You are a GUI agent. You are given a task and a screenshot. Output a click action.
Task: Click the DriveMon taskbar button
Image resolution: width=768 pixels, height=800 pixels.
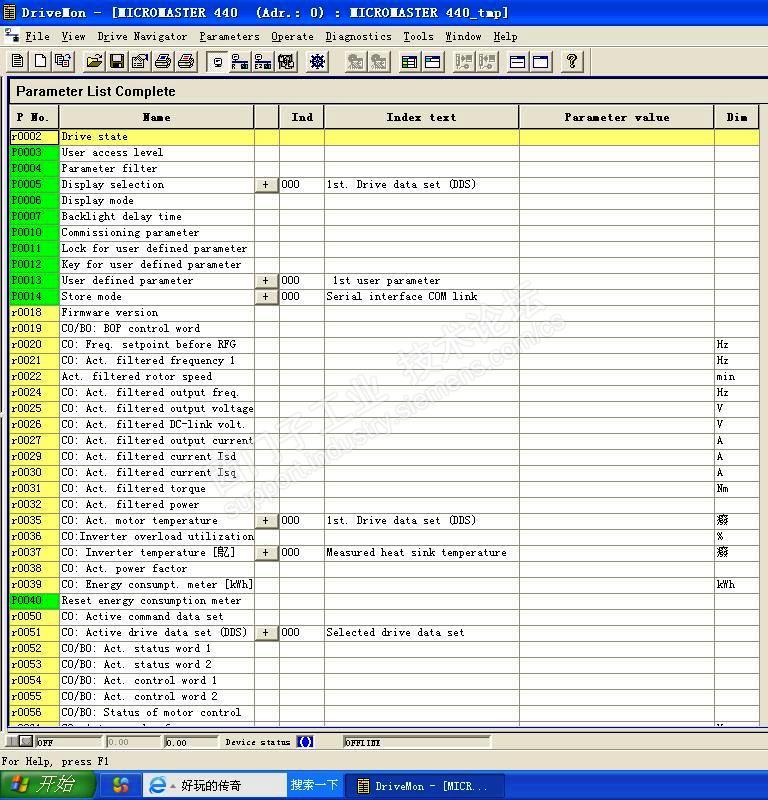pos(425,786)
